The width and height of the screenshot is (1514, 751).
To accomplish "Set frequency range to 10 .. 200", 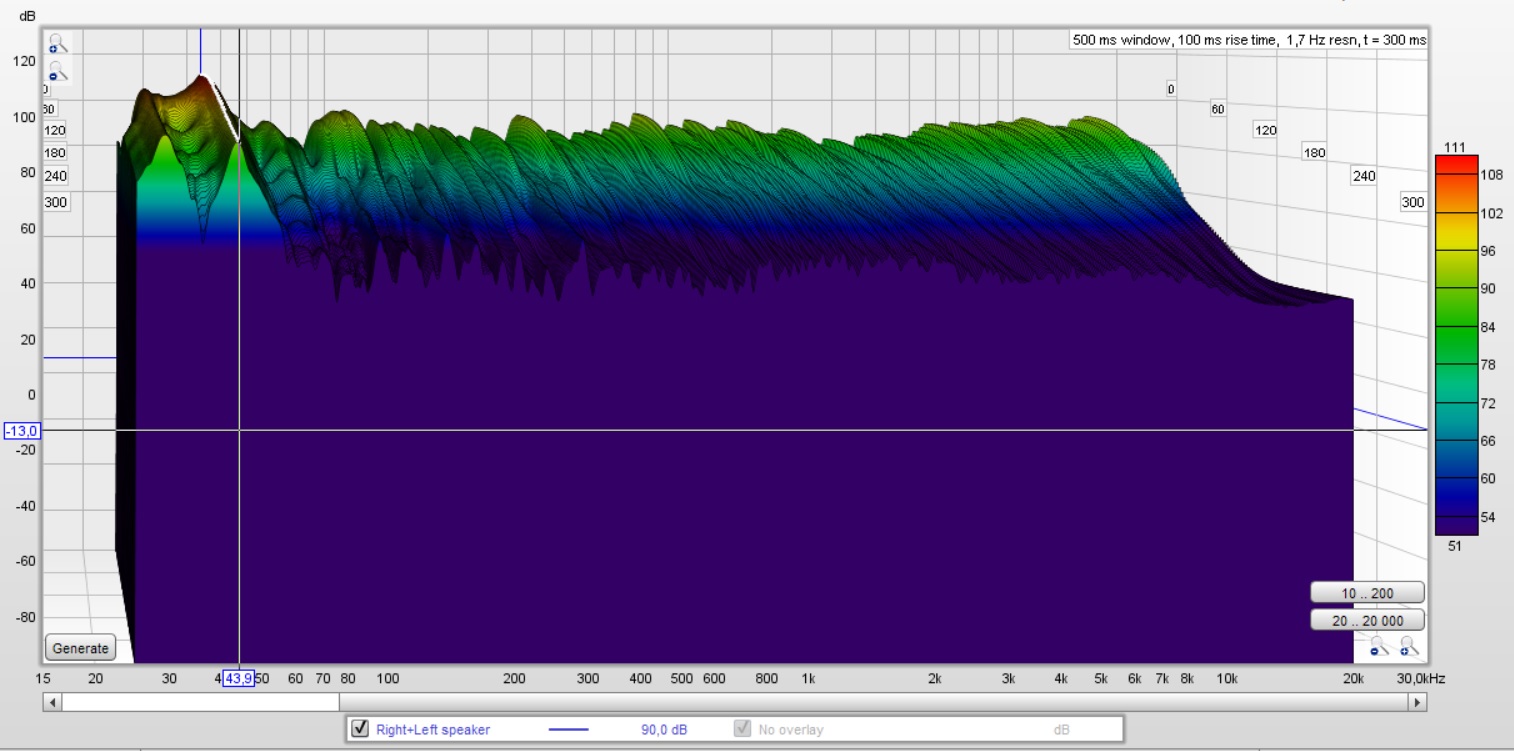I will click(x=1367, y=593).
